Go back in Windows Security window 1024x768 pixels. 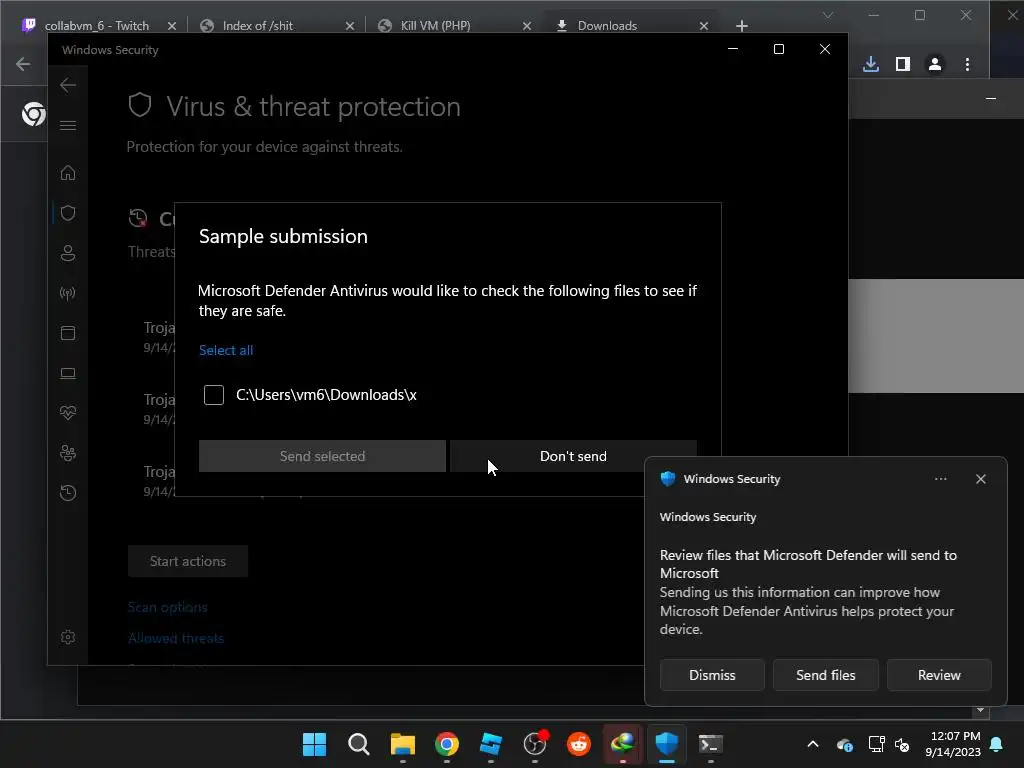click(68, 85)
